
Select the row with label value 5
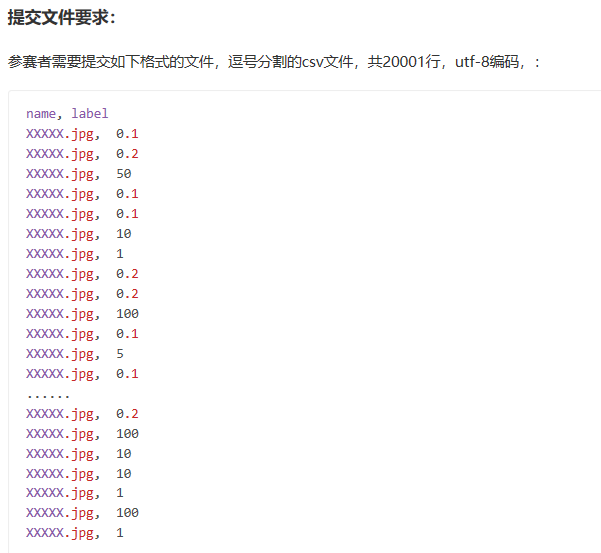75,354
